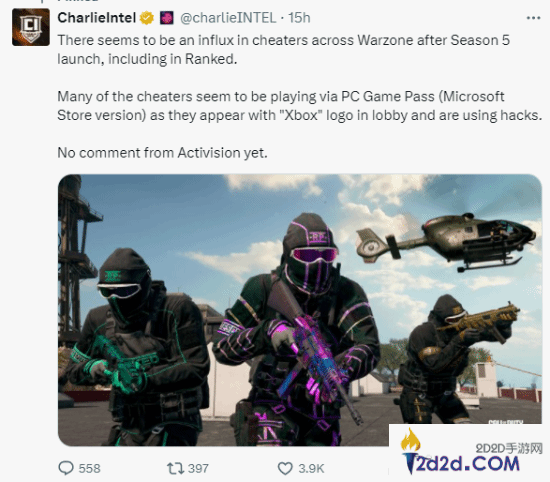Click the reply speech bubble icon
This screenshot has width=550, height=482.
(x=66, y=468)
